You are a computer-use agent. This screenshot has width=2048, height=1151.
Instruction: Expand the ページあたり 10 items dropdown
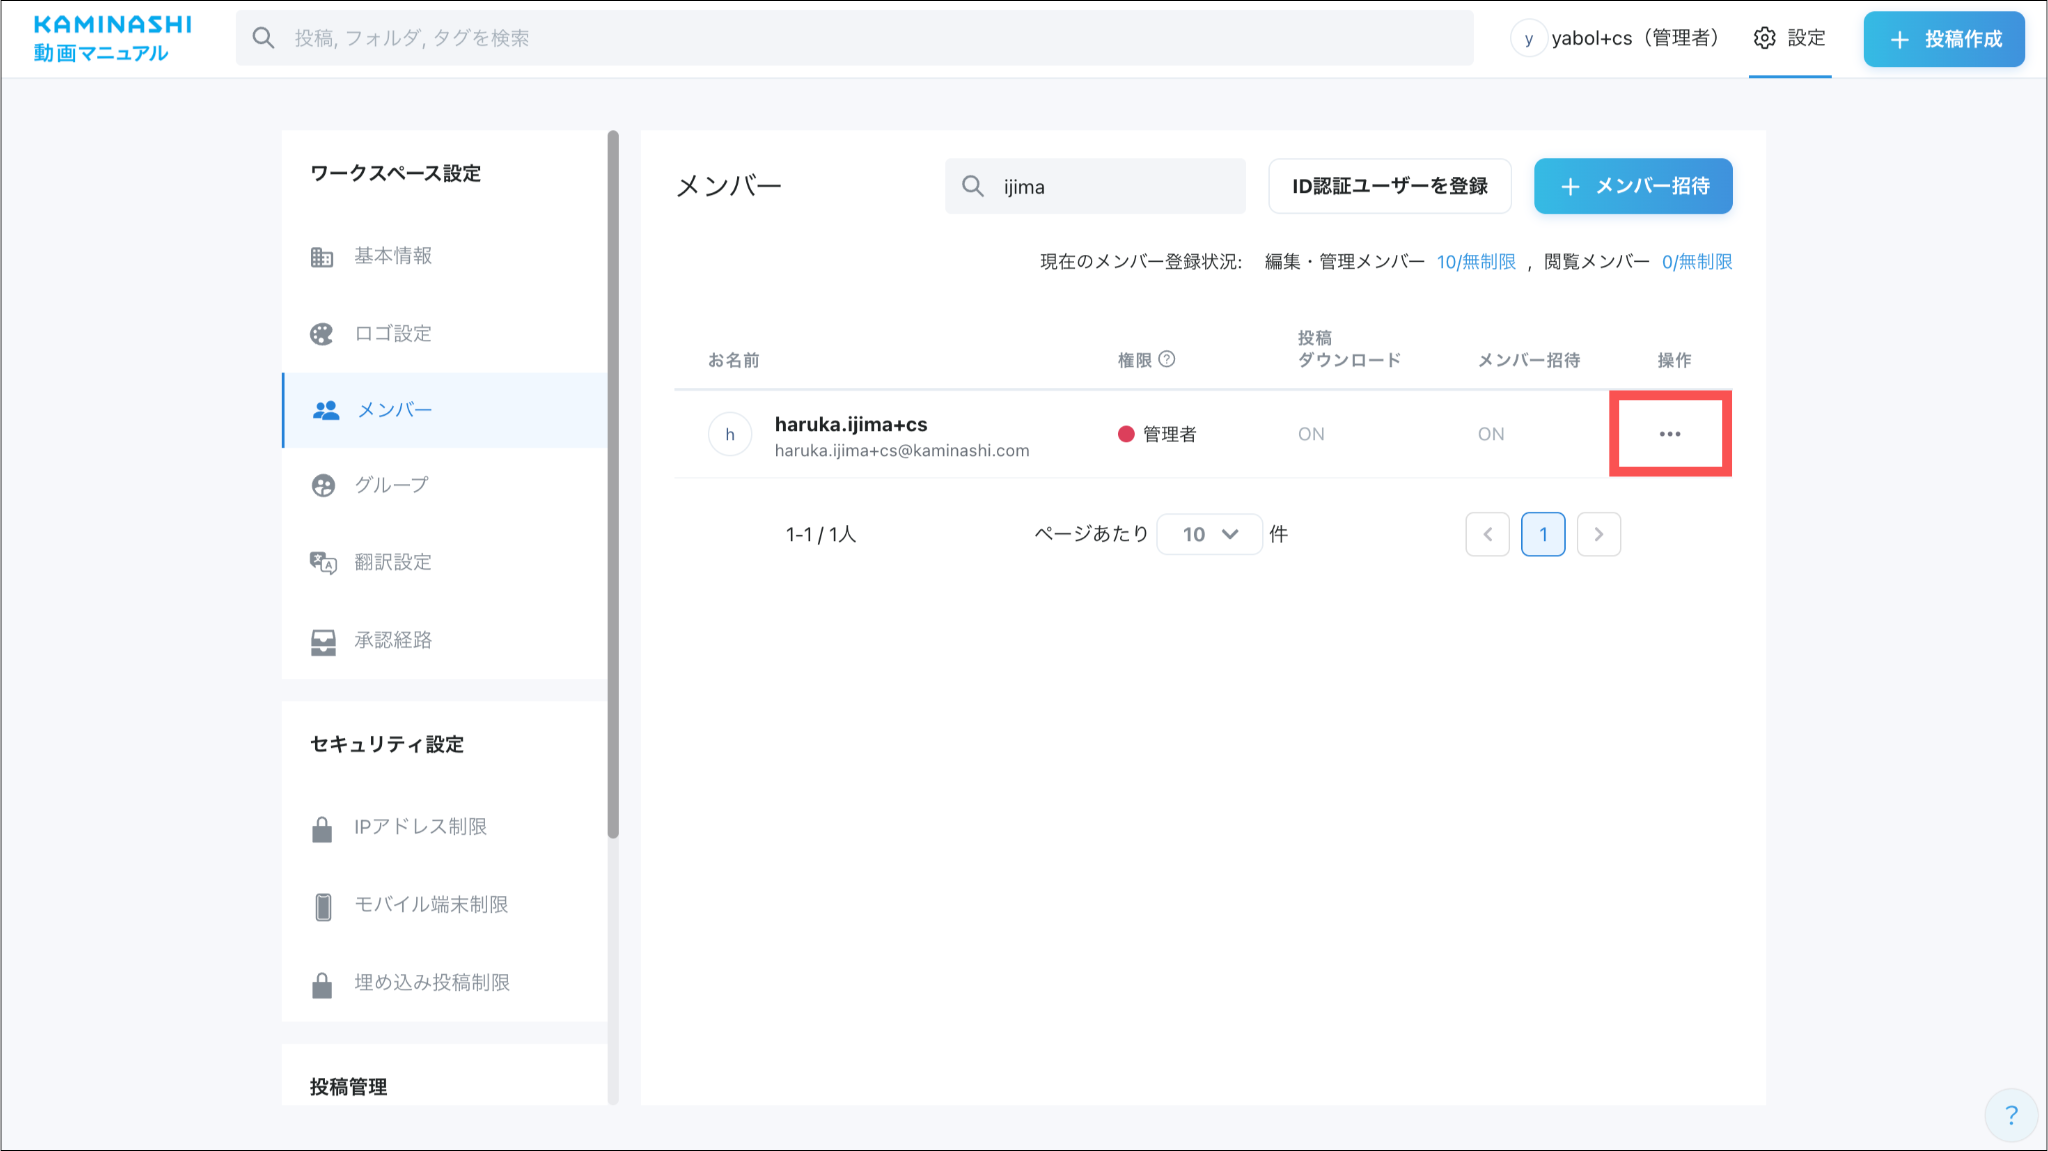(x=1209, y=534)
